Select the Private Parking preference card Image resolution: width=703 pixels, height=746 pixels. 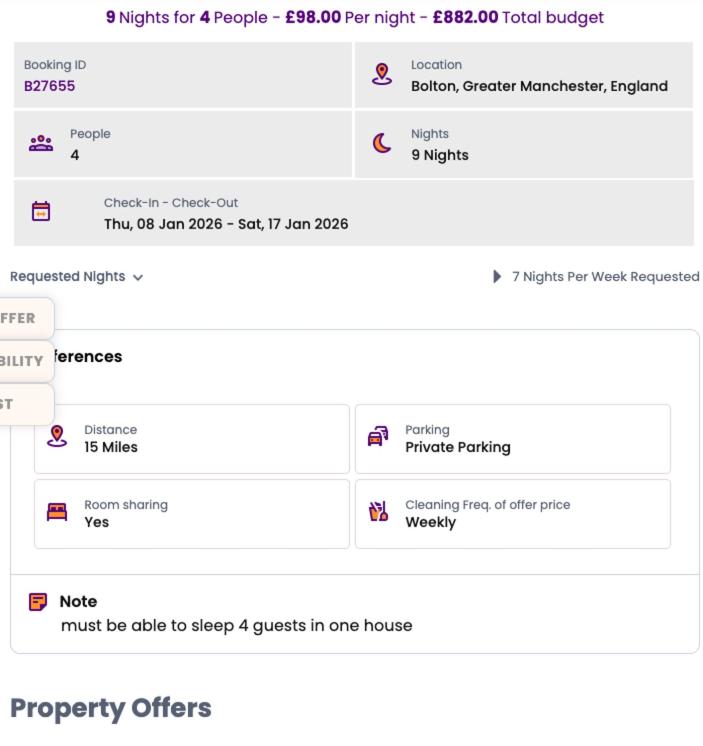(512, 439)
